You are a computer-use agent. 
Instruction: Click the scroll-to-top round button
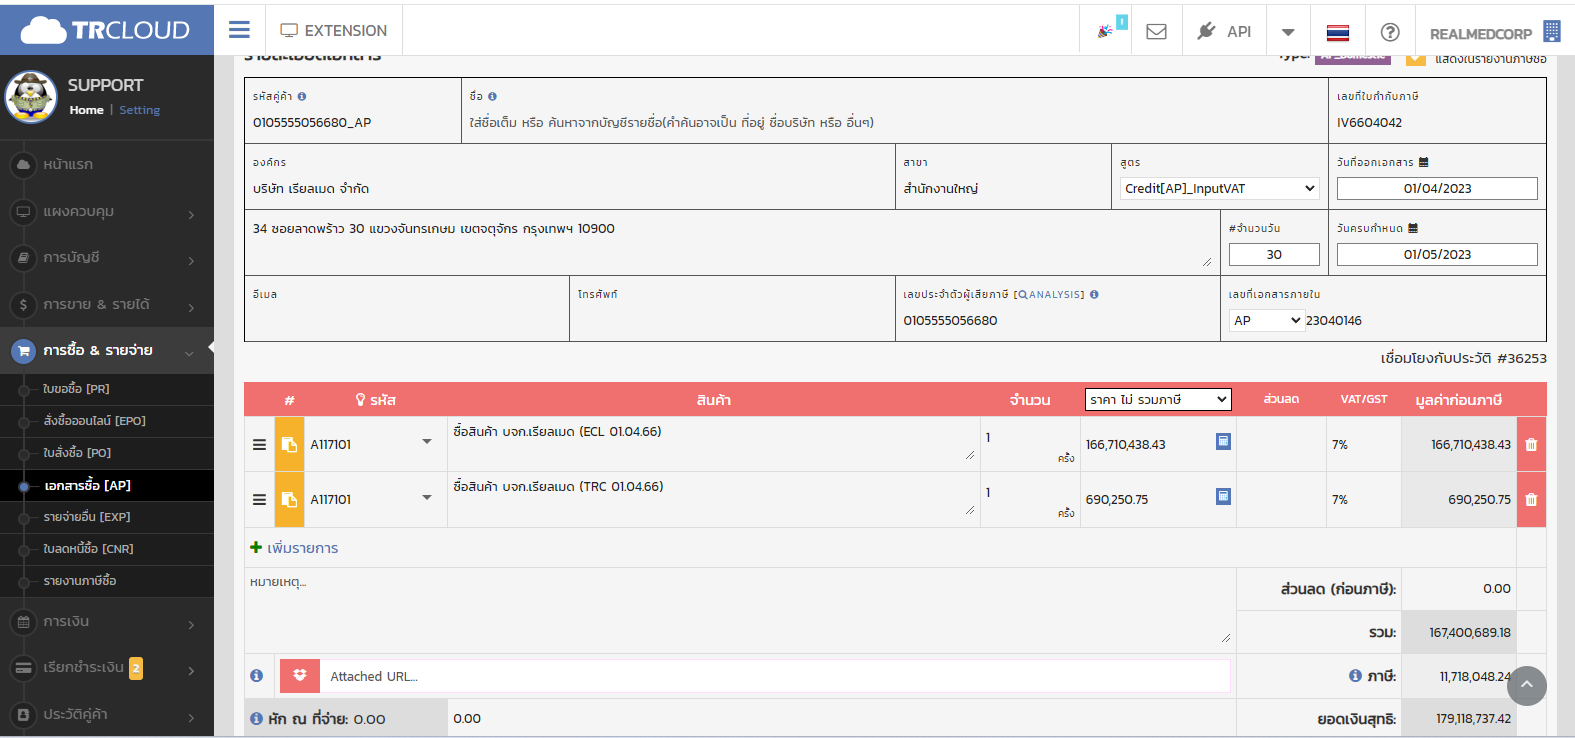pyautogui.click(x=1526, y=685)
